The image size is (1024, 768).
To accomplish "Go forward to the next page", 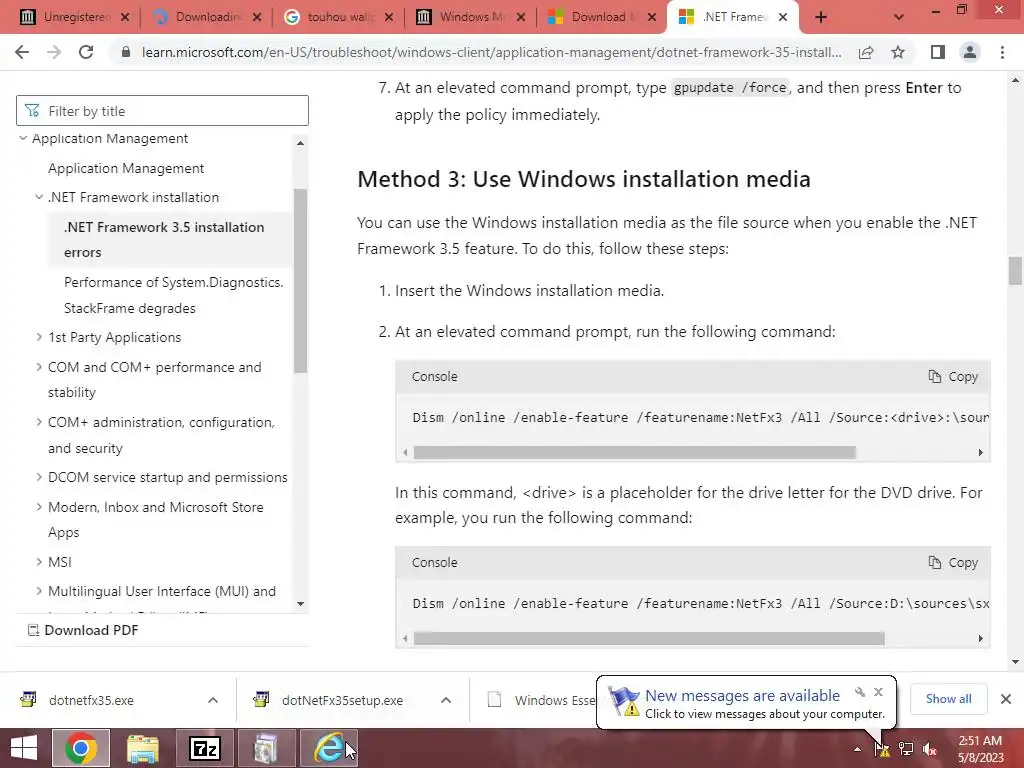I will [x=54, y=52].
